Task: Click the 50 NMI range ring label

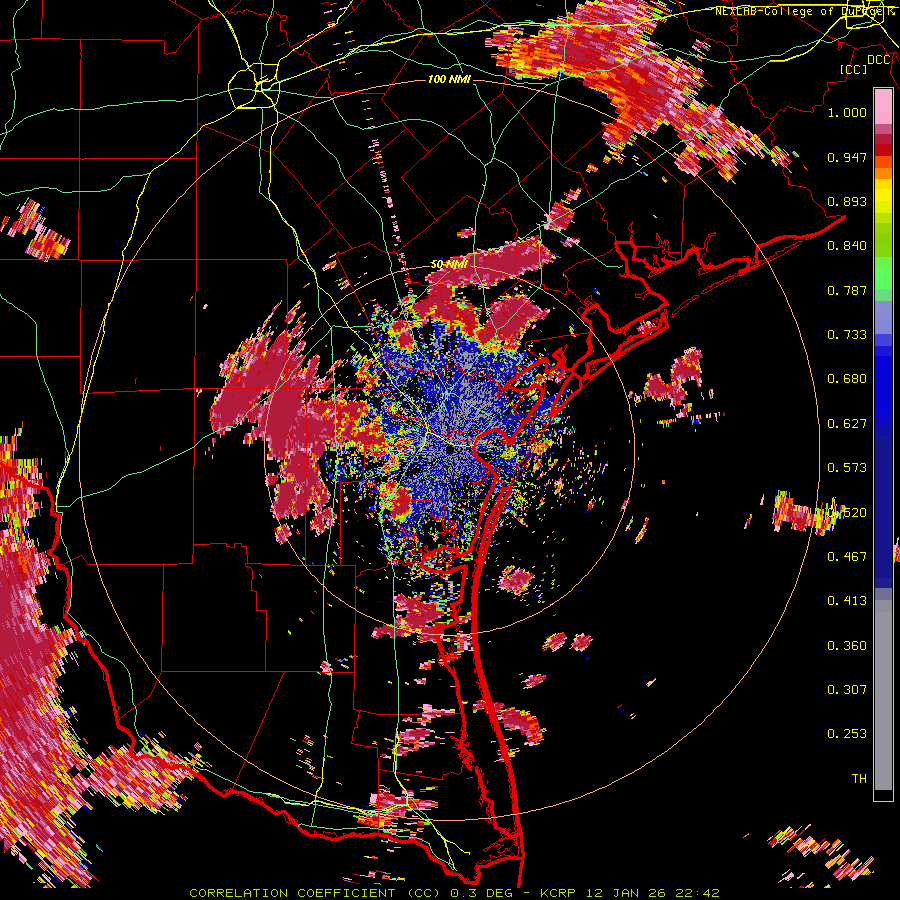Action: click(x=448, y=265)
